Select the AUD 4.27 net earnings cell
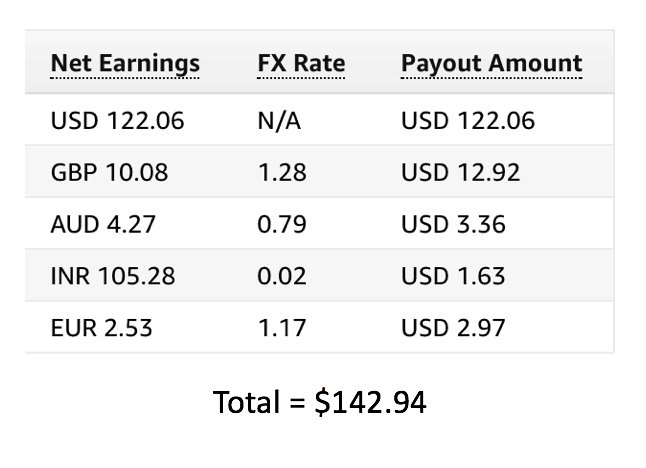 [x=103, y=224]
